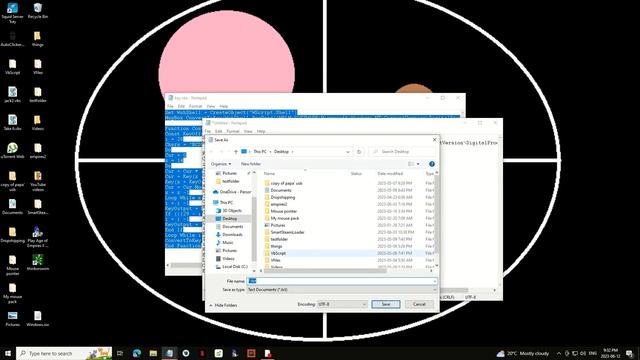The height and width of the screenshot is (360, 640).
Task: Open File menu in Untitled Notepad window
Action: coord(208,131)
